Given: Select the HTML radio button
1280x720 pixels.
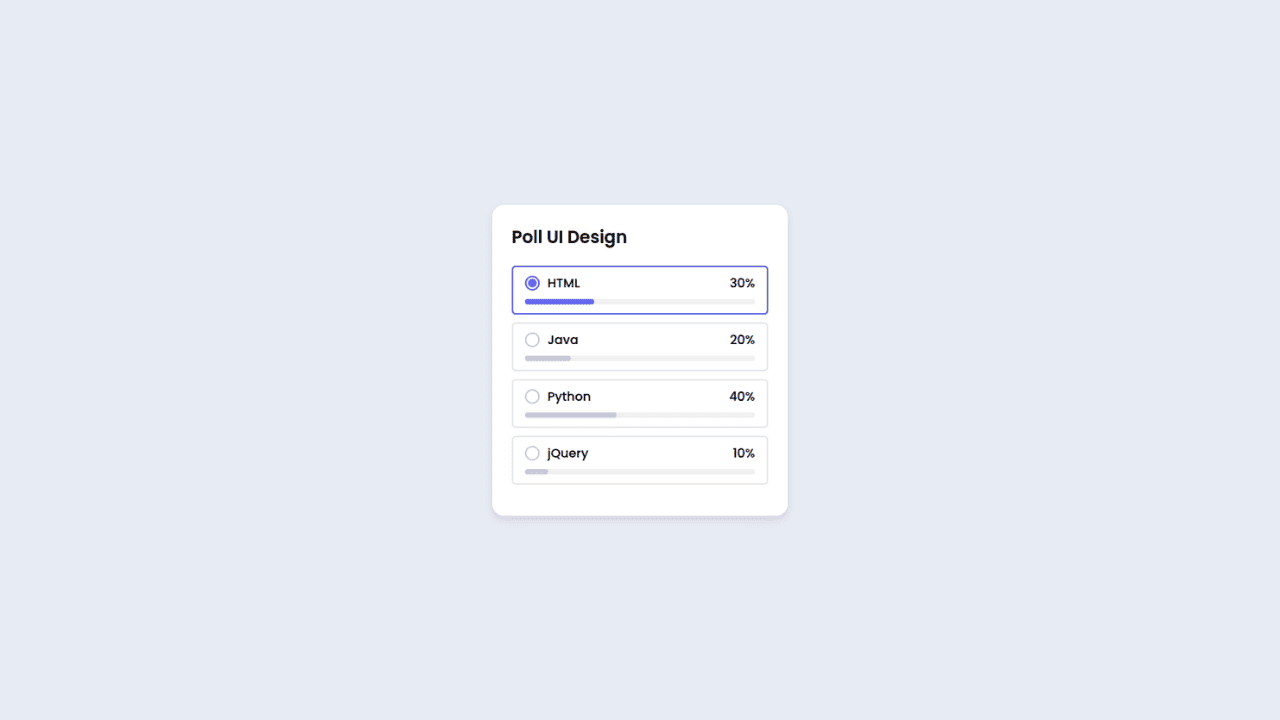Looking at the screenshot, I should click(x=532, y=283).
